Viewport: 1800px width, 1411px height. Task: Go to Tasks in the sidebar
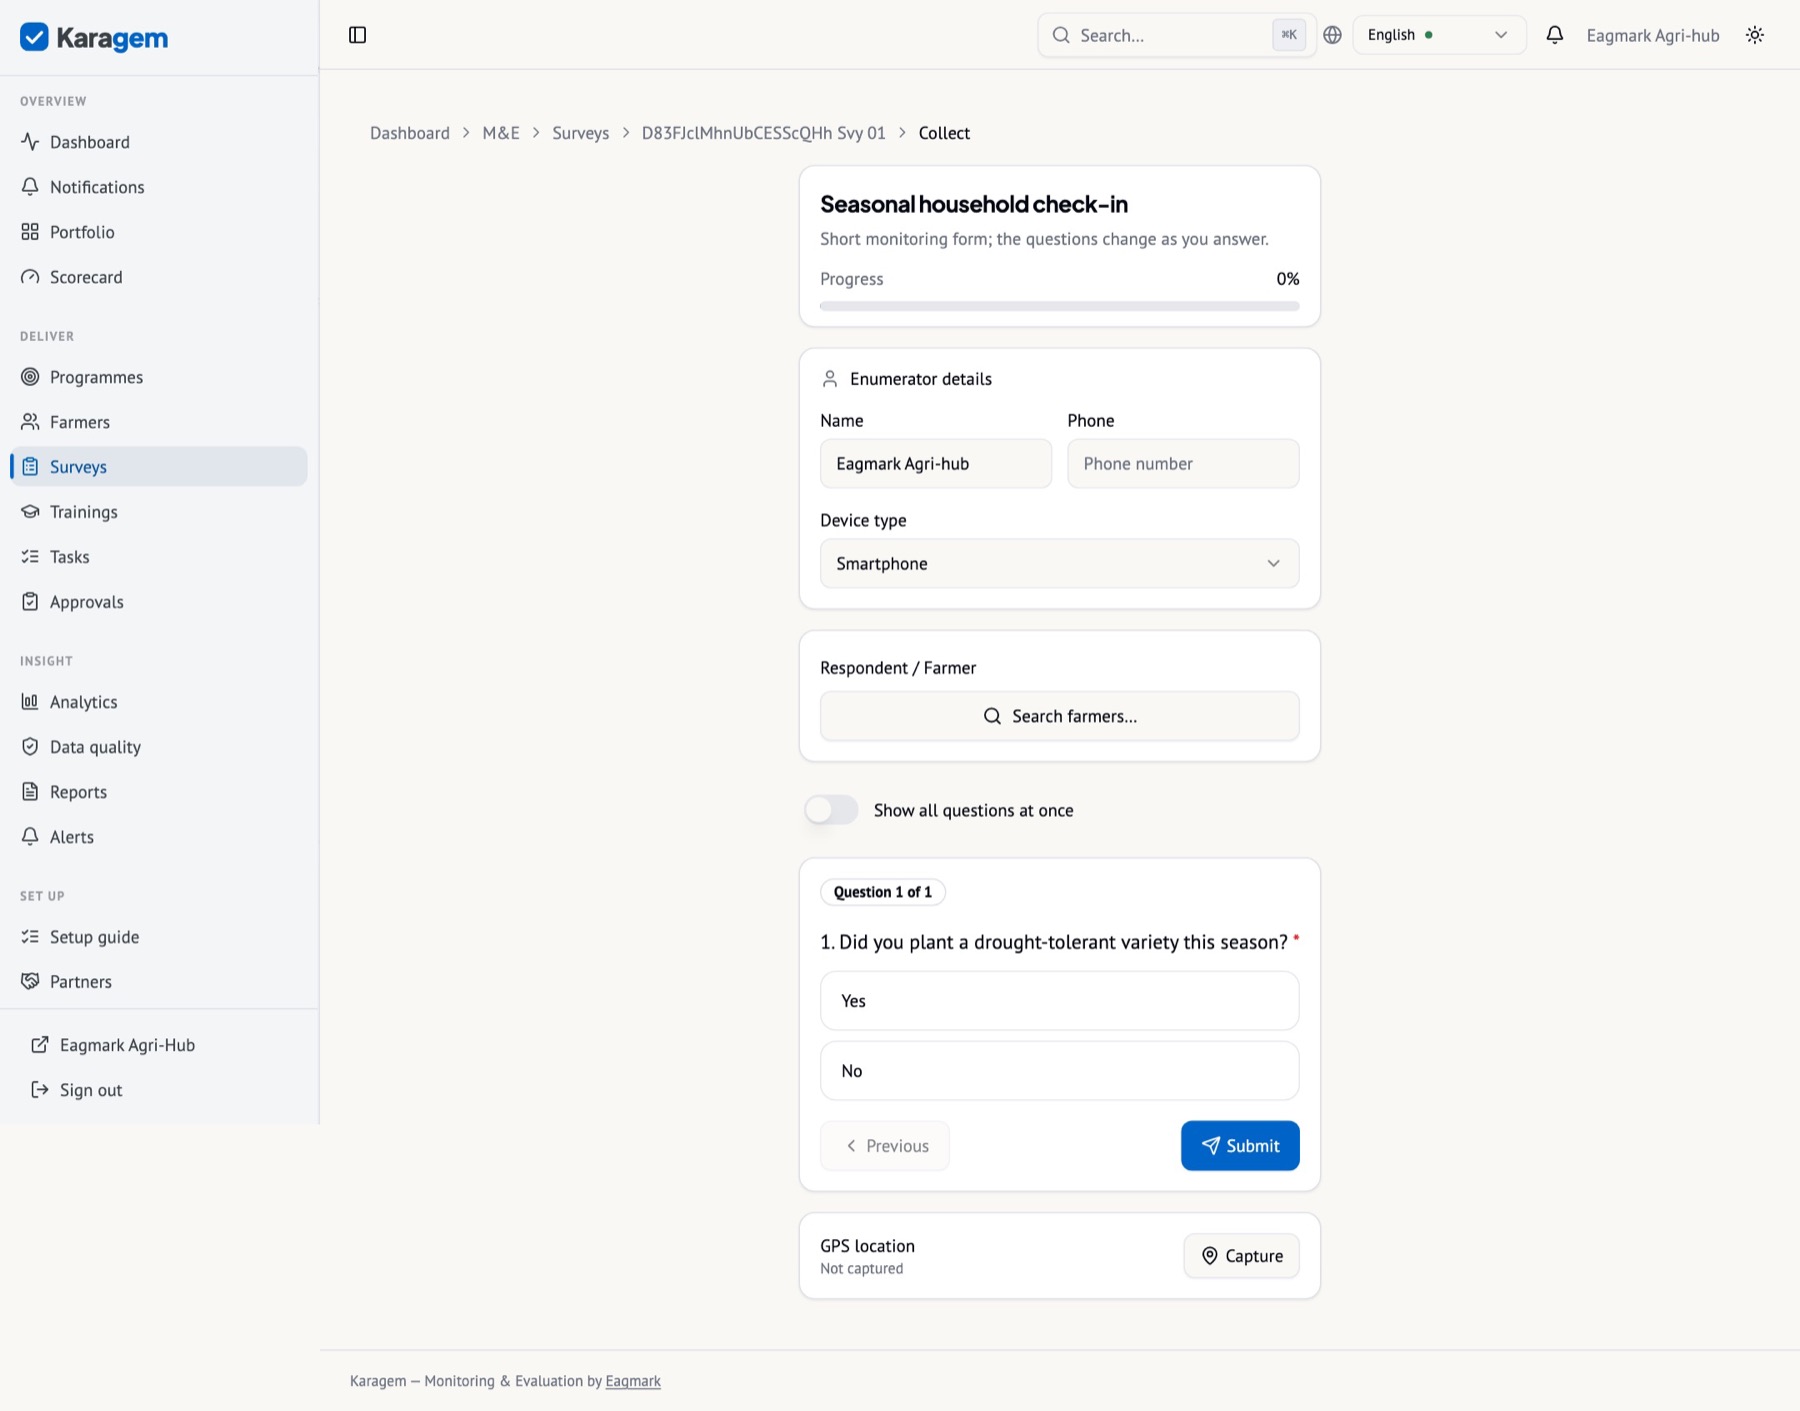coord(159,557)
